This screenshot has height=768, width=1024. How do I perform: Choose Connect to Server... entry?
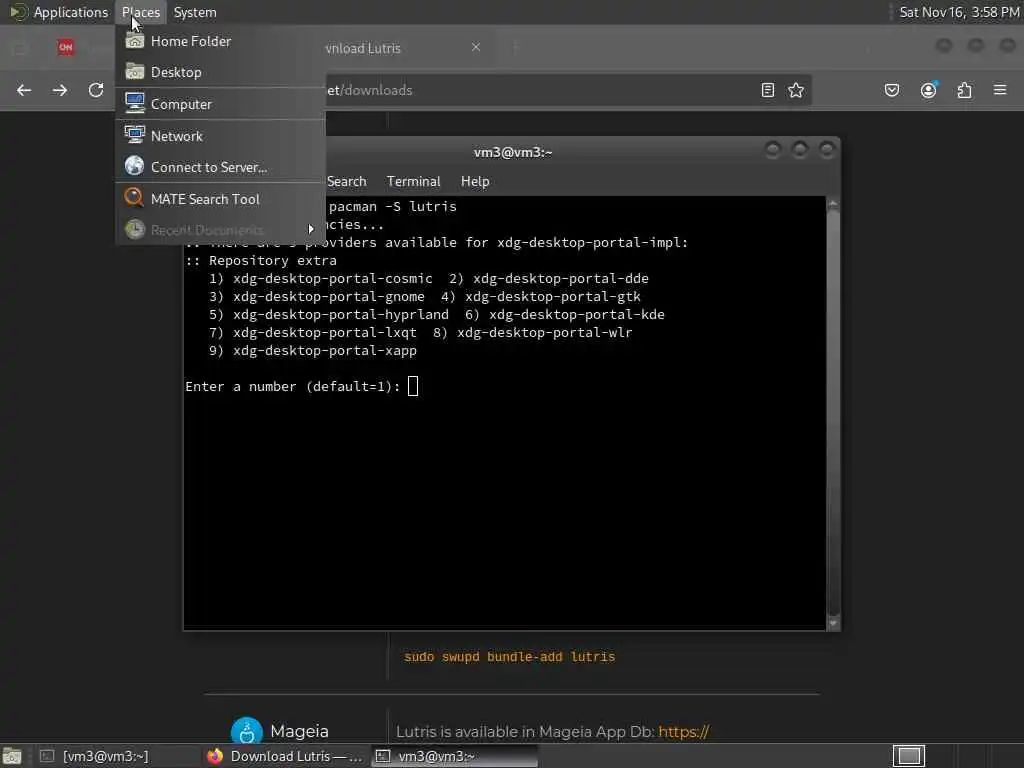click(221, 167)
